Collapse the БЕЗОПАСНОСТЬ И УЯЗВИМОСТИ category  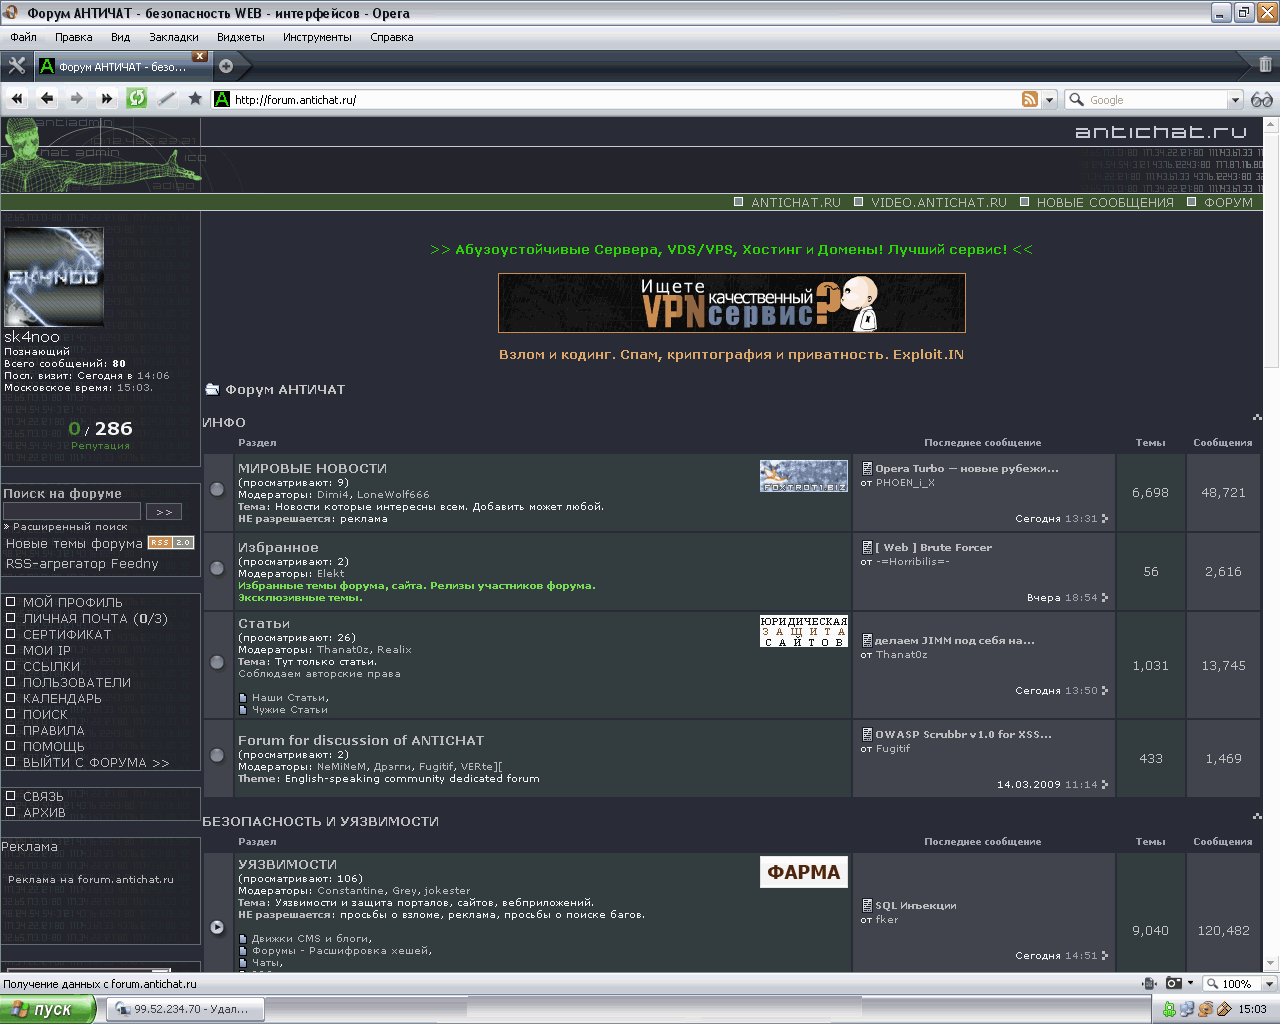1257,817
